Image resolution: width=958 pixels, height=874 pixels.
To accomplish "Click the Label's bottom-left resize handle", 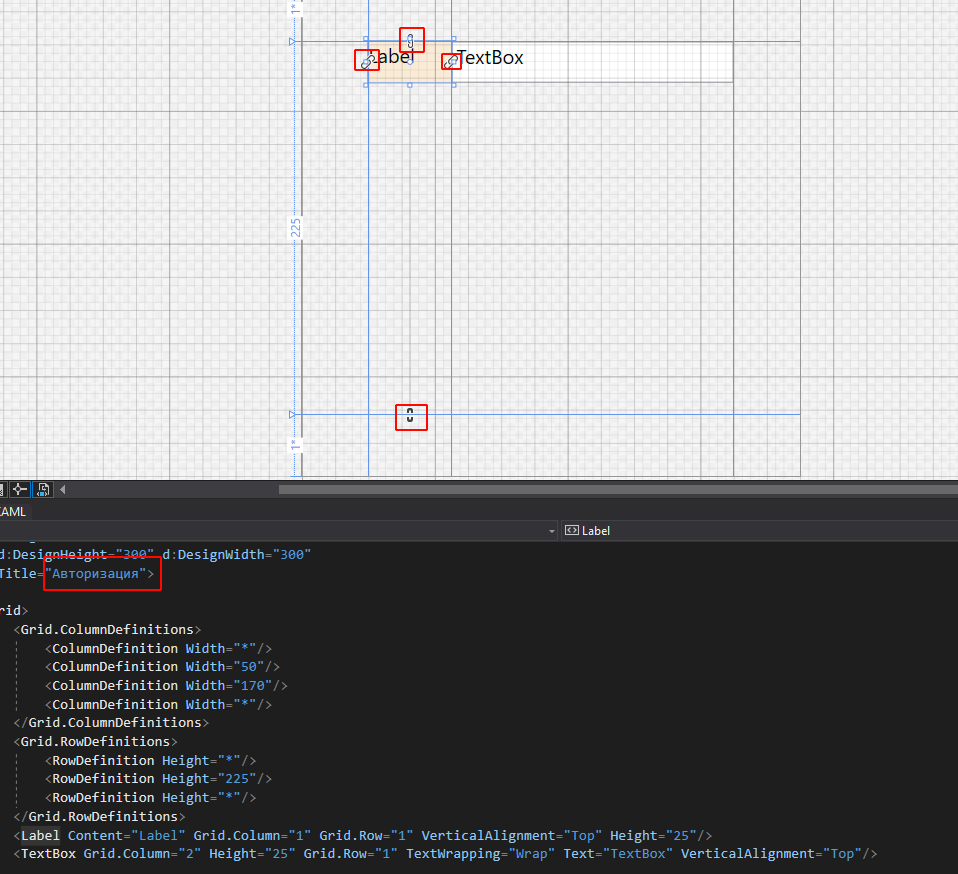I will (x=366, y=85).
